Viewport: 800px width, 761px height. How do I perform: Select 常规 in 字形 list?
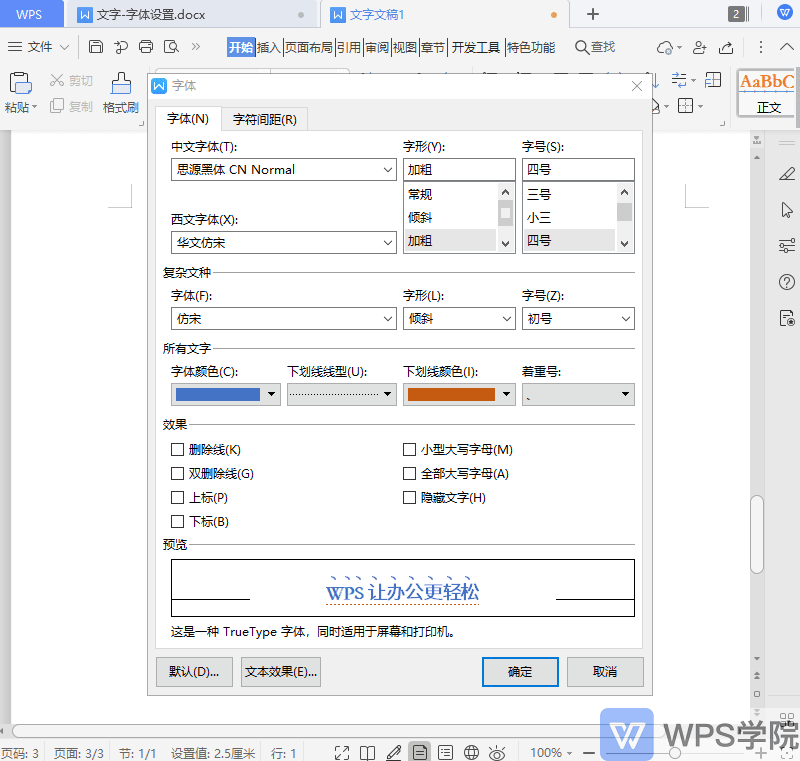(x=451, y=194)
